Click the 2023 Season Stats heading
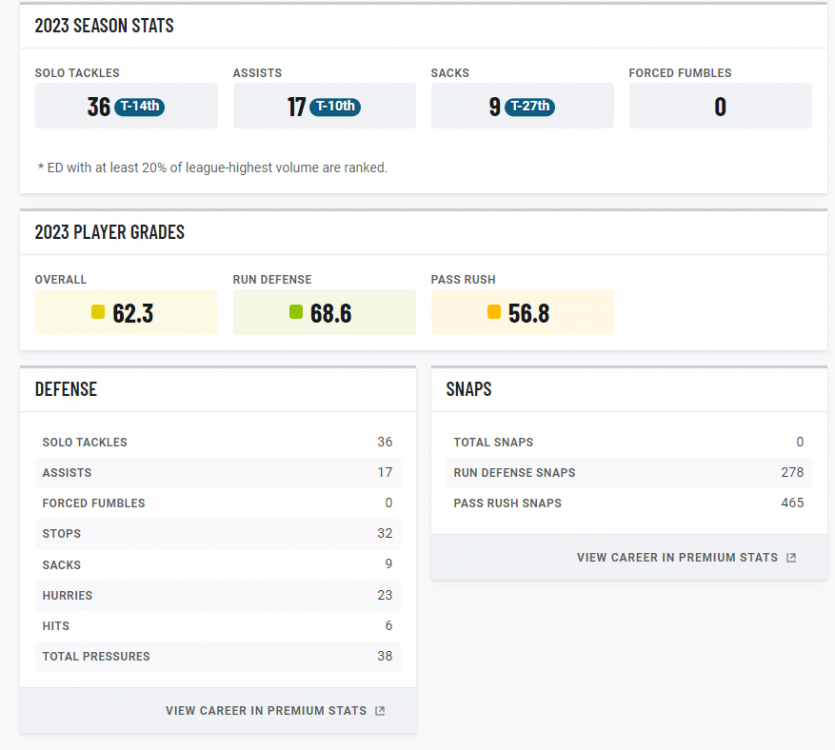 coord(104,26)
